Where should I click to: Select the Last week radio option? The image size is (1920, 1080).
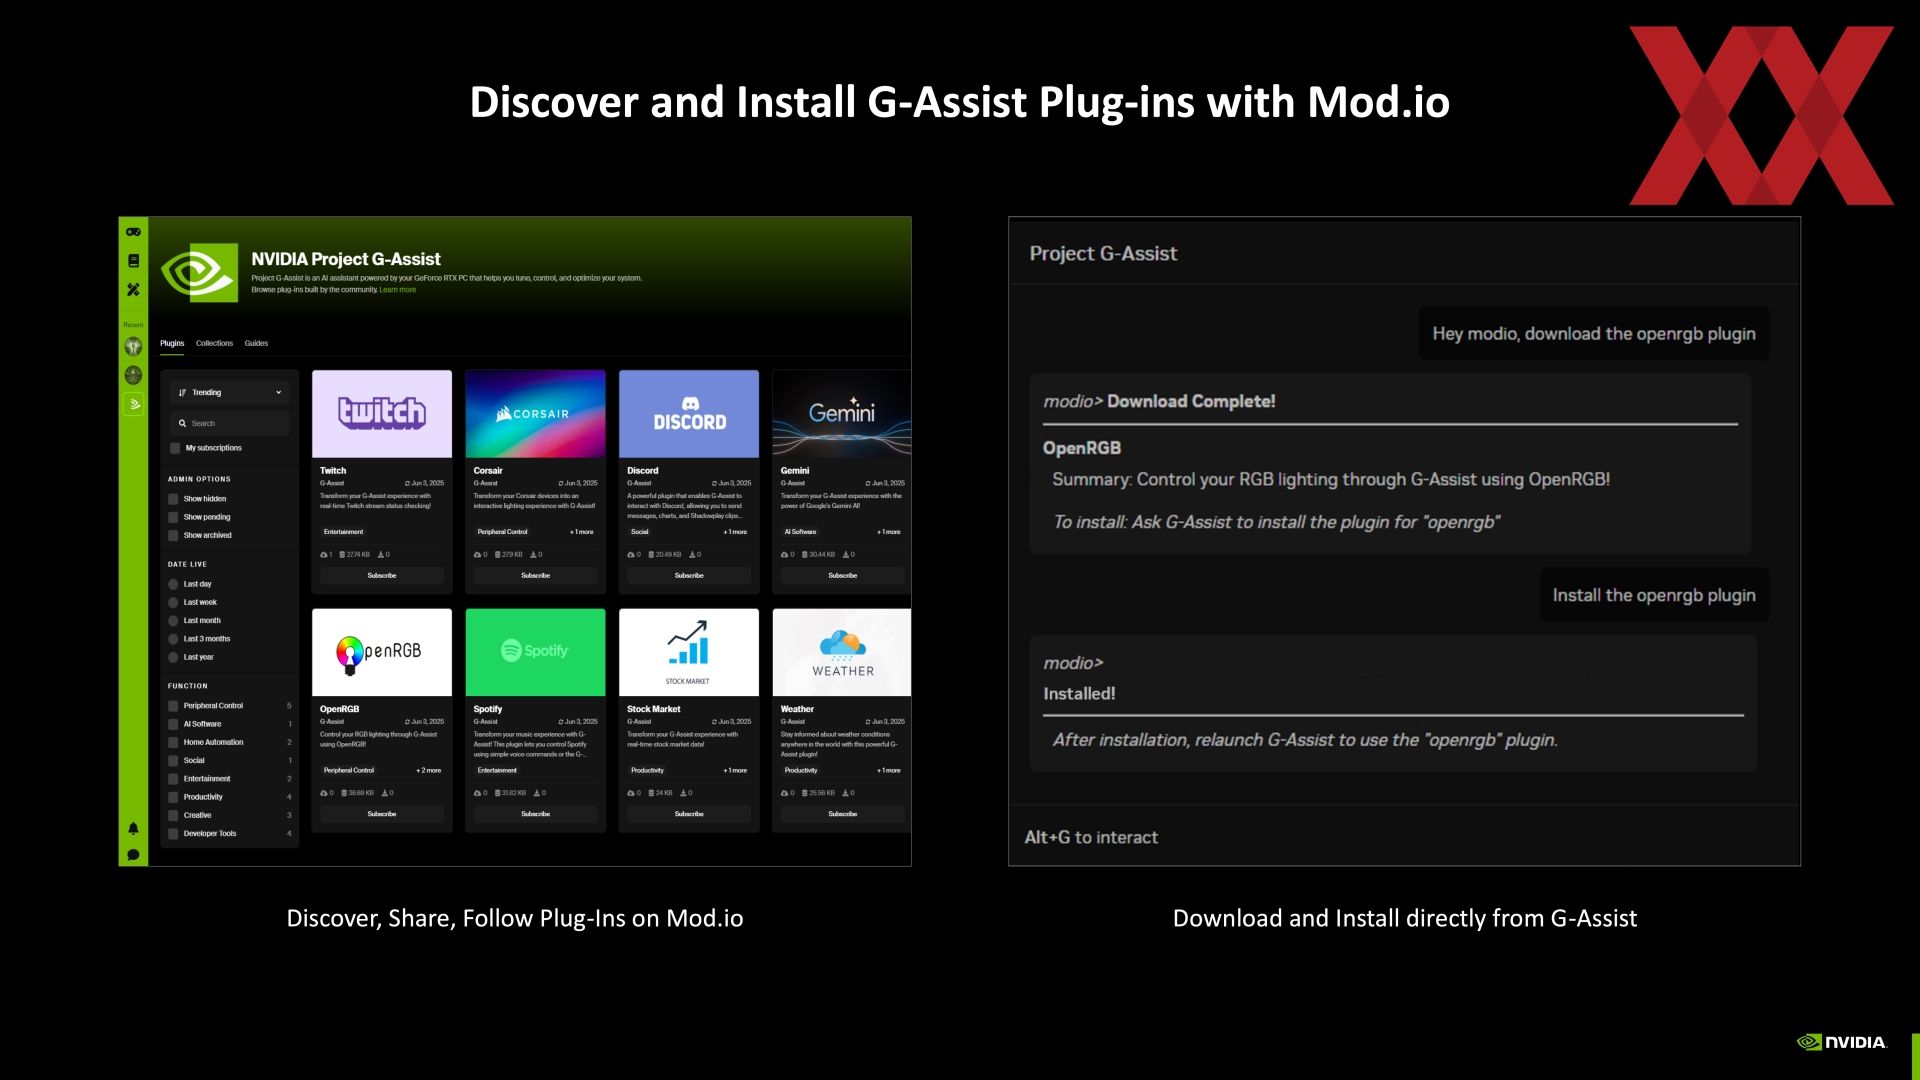click(x=173, y=602)
